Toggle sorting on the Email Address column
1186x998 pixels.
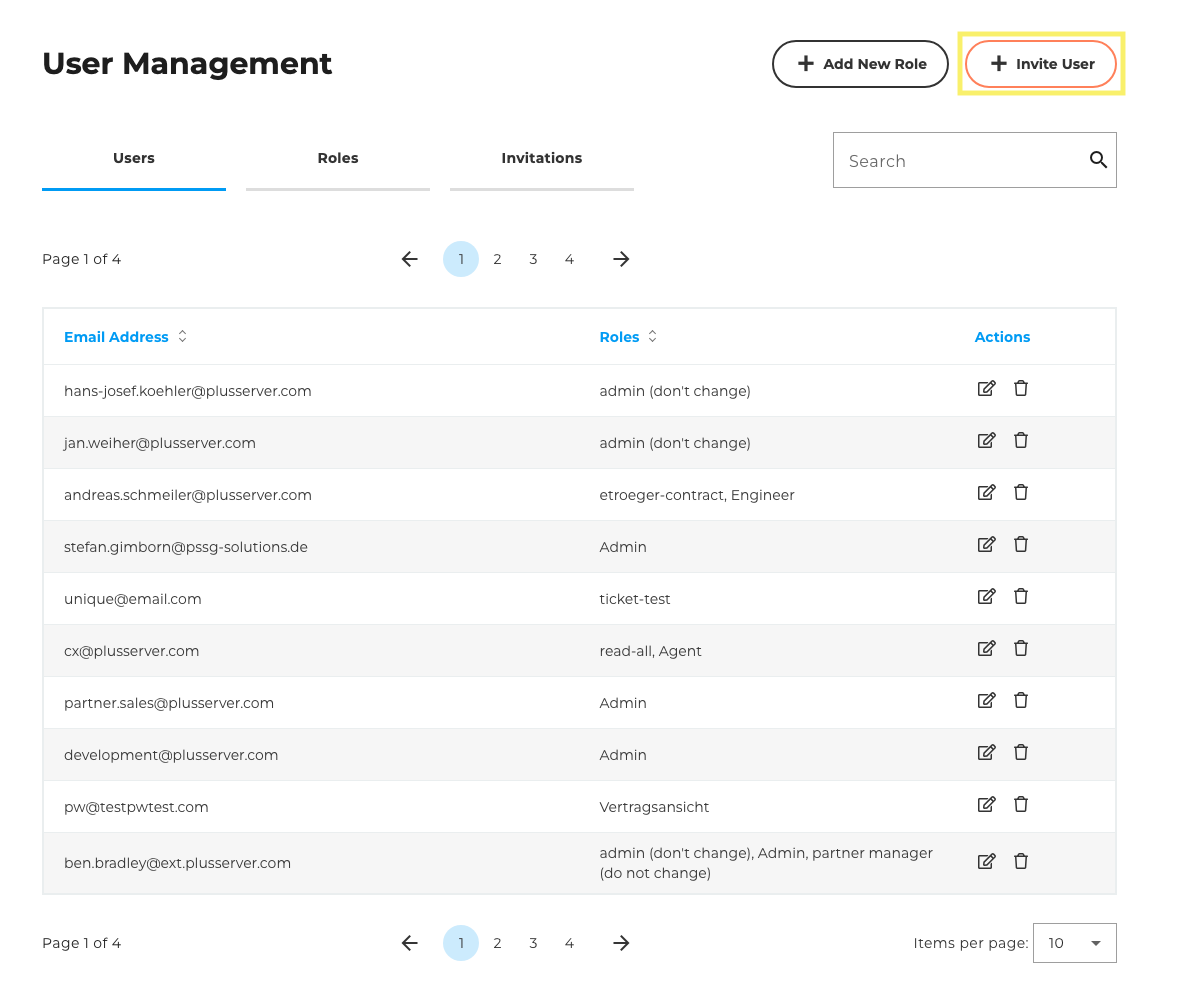point(182,336)
